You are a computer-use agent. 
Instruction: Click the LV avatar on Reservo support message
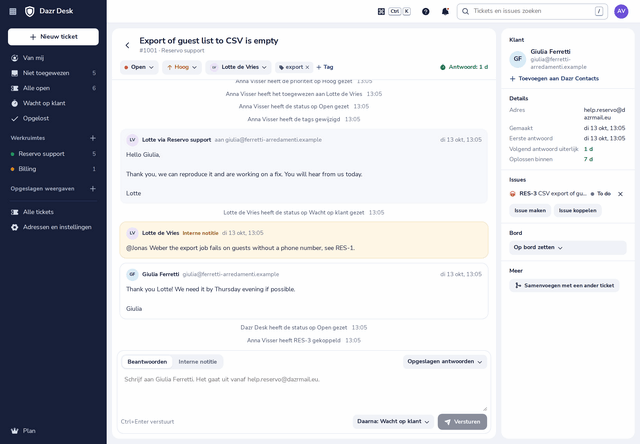click(x=132, y=140)
